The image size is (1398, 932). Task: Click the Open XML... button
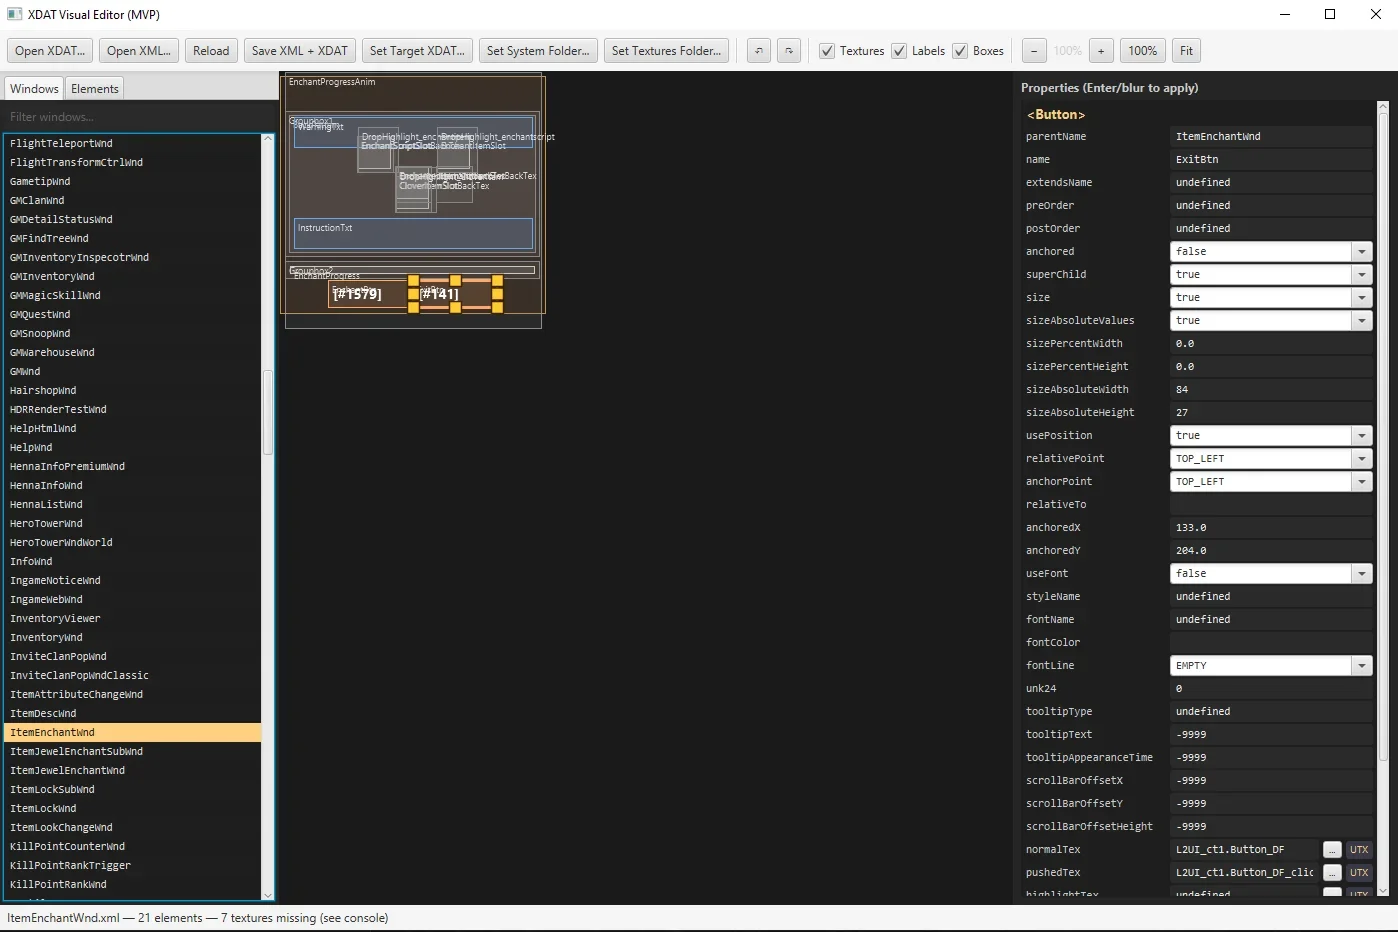pos(139,51)
